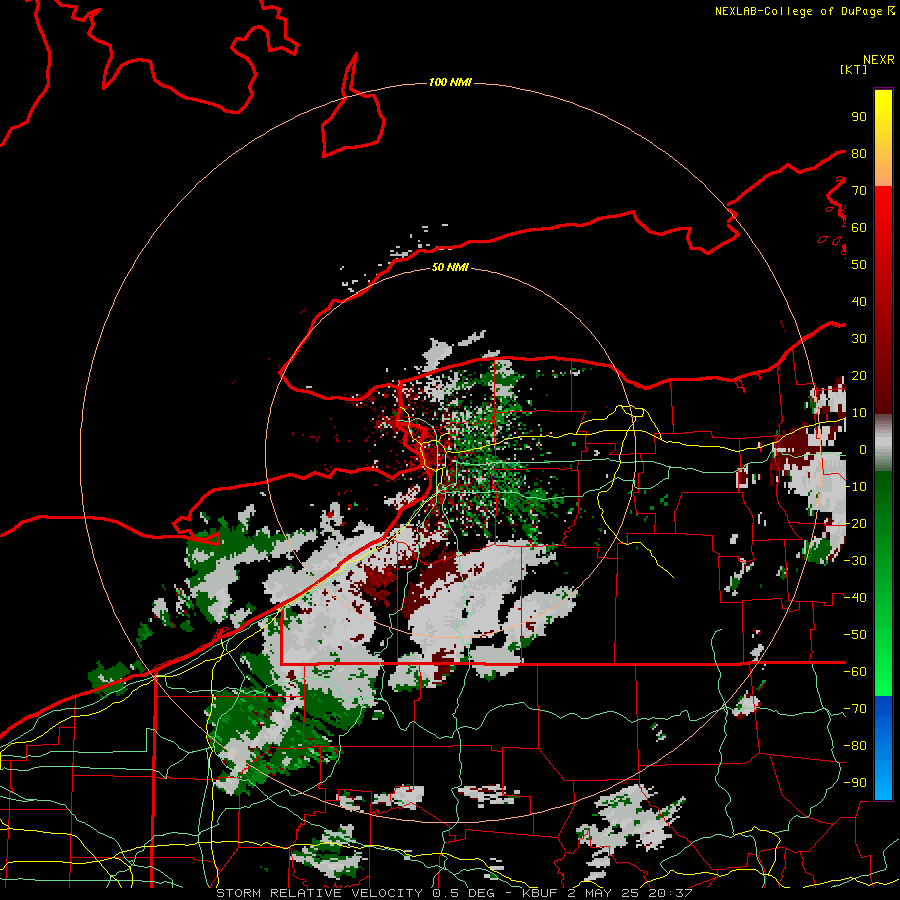Click the positive 80 scale value
900x900 pixels.
click(859, 153)
